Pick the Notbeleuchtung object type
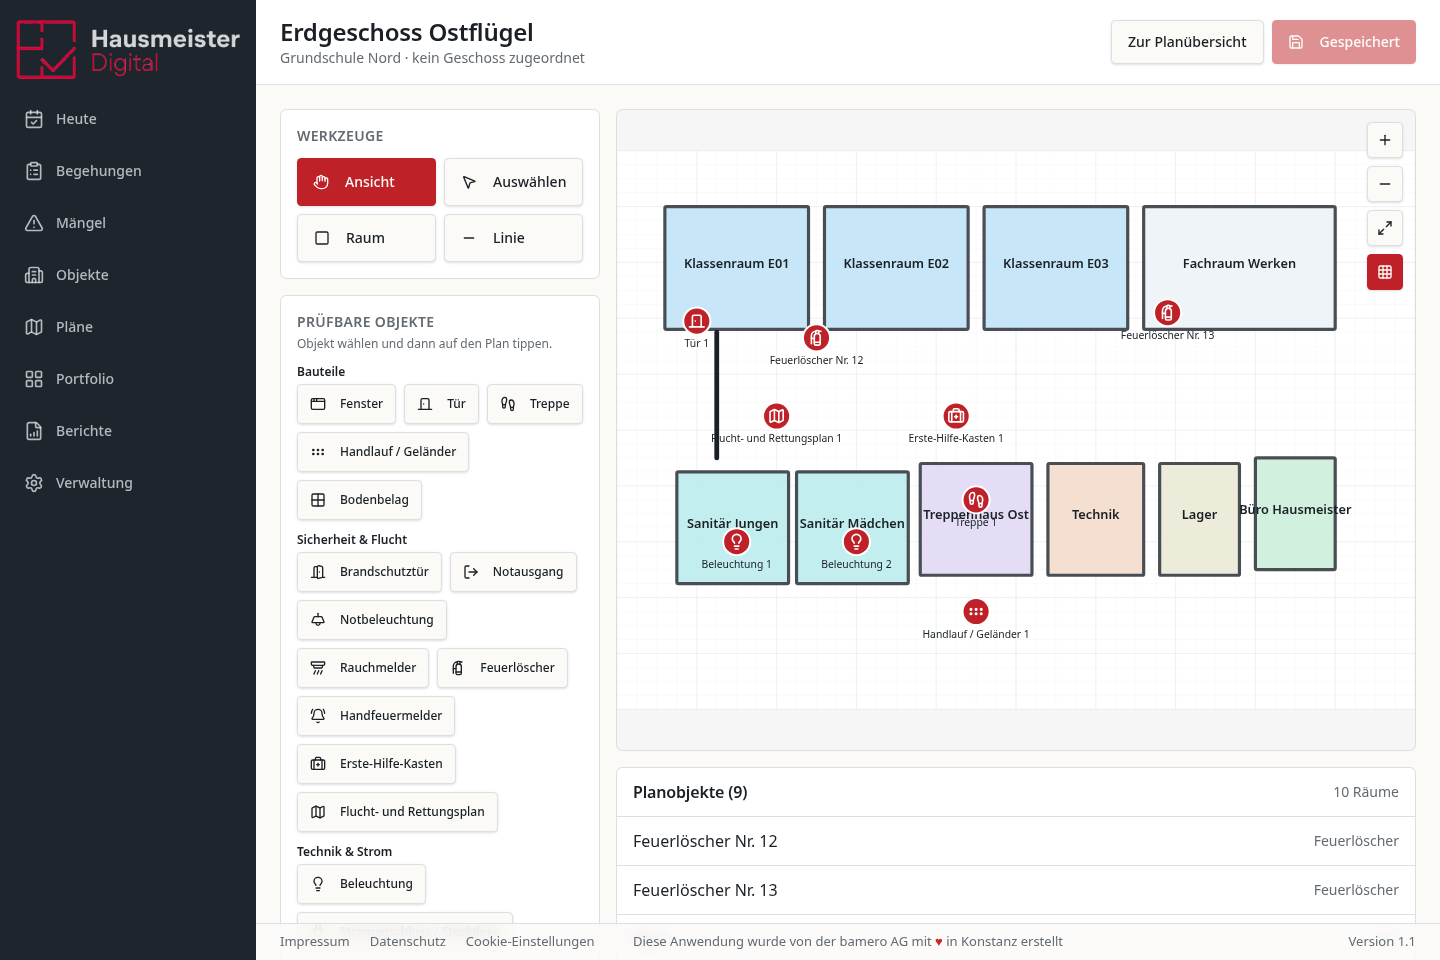 tap(372, 620)
